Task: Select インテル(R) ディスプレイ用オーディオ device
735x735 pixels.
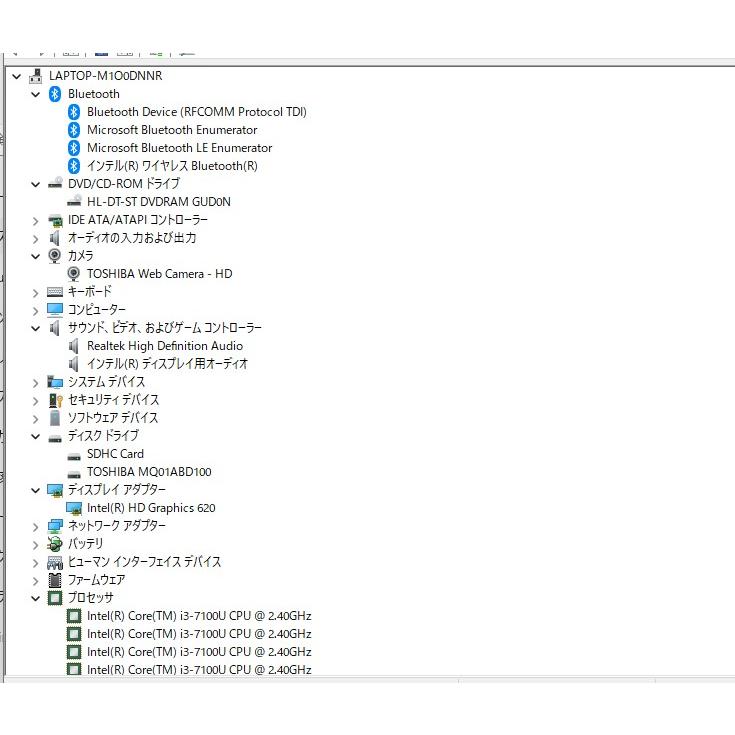Action: coord(167,364)
